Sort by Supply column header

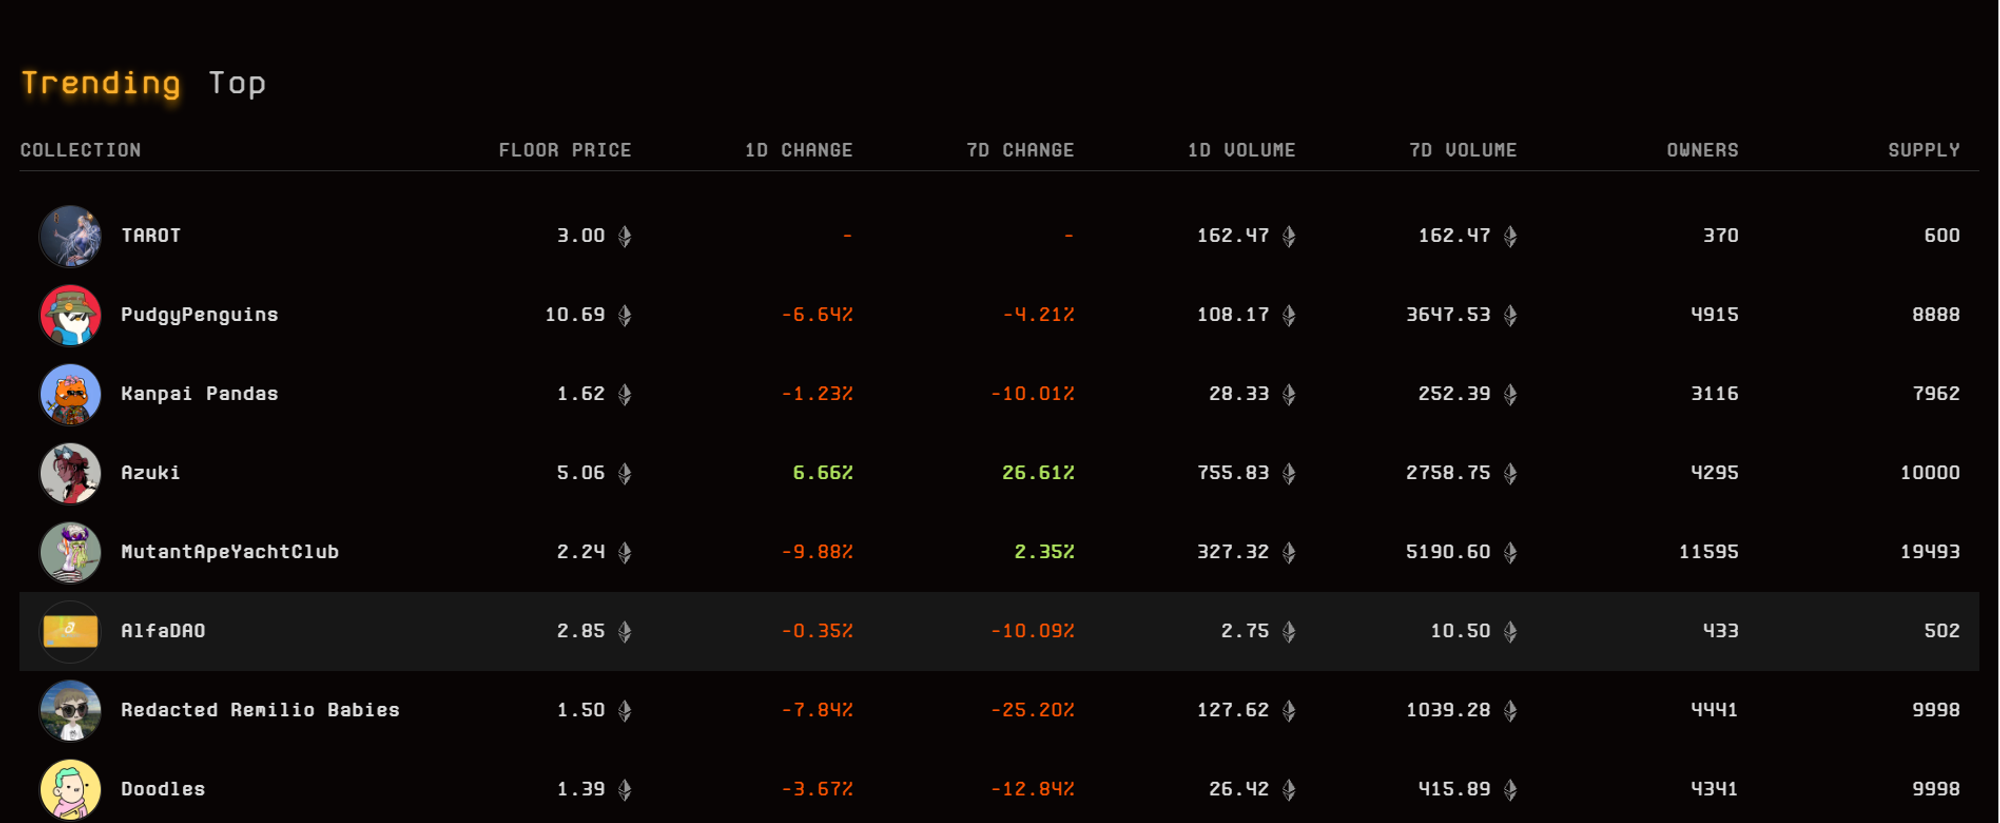pyautogui.click(x=1923, y=150)
